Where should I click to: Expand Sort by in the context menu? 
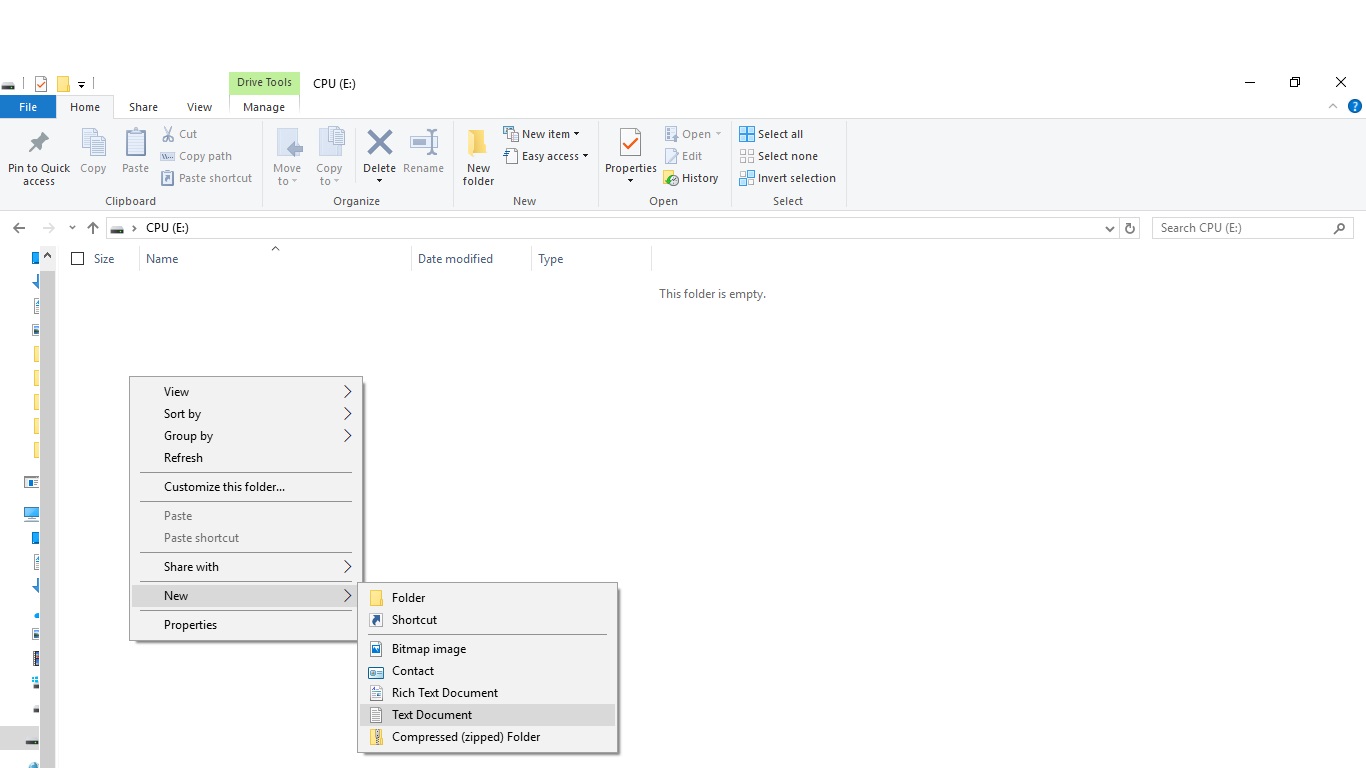pos(246,414)
